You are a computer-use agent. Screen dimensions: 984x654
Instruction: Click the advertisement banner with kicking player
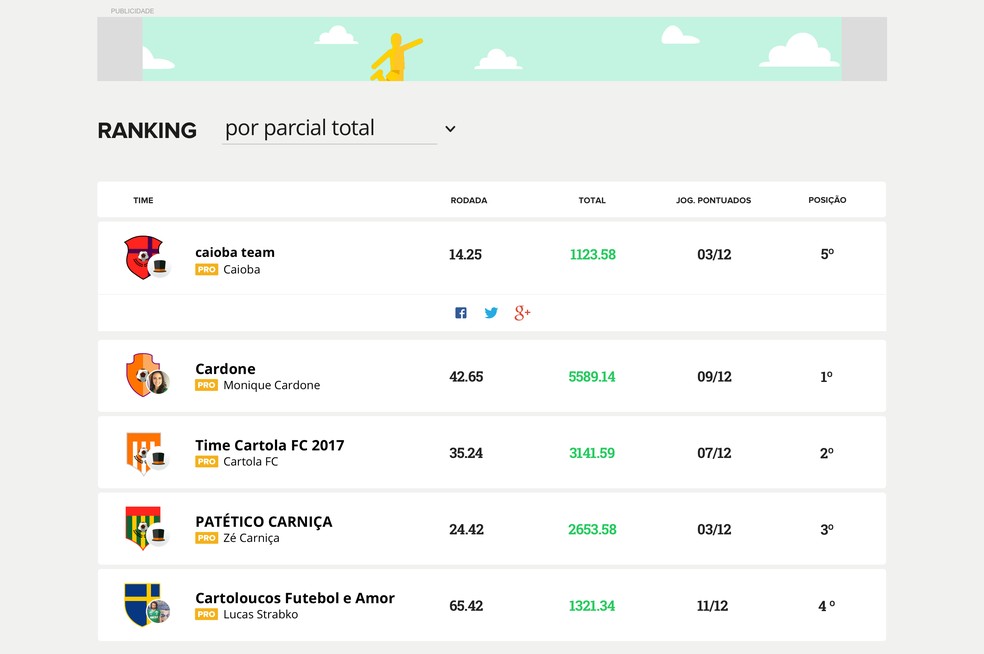(x=492, y=49)
